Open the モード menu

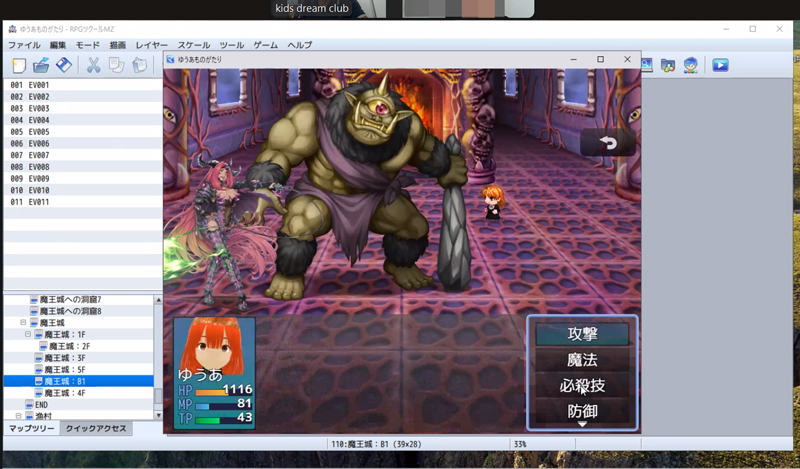tap(88, 45)
